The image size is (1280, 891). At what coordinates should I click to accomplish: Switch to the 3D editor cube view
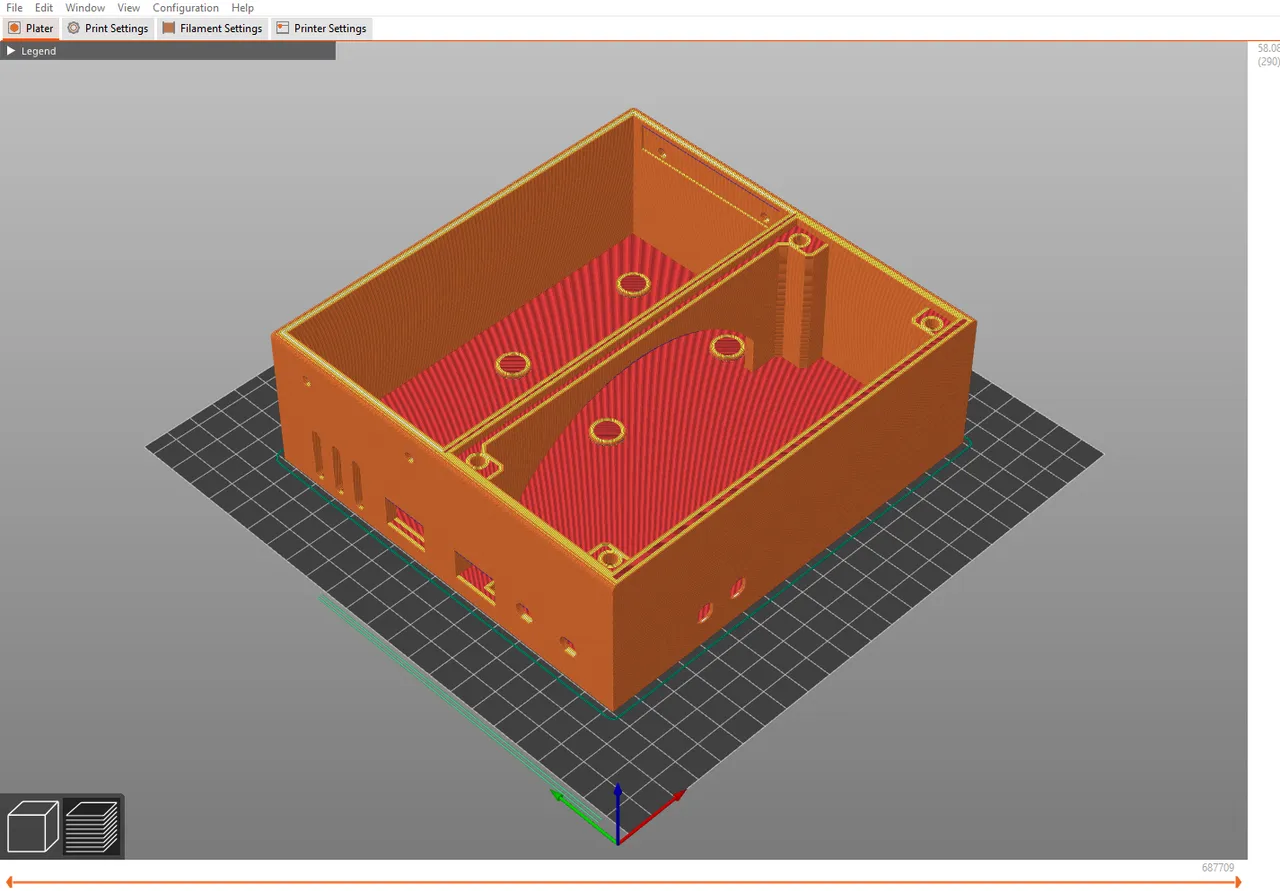point(32,826)
